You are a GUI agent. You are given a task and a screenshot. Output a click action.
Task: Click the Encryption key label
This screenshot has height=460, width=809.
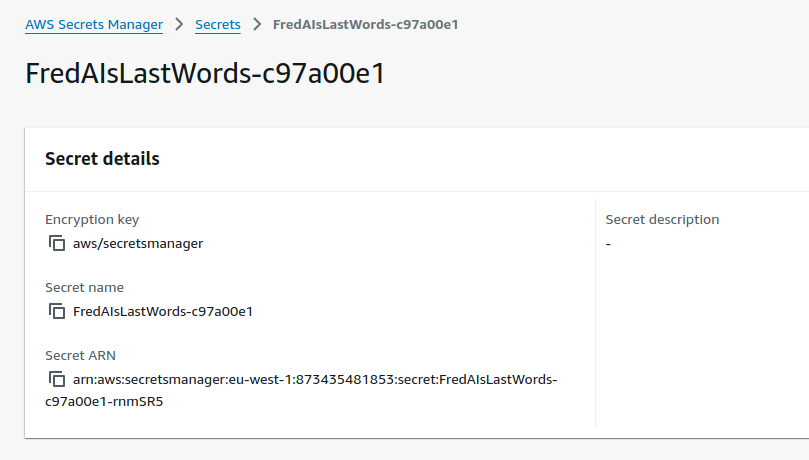point(92,220)
